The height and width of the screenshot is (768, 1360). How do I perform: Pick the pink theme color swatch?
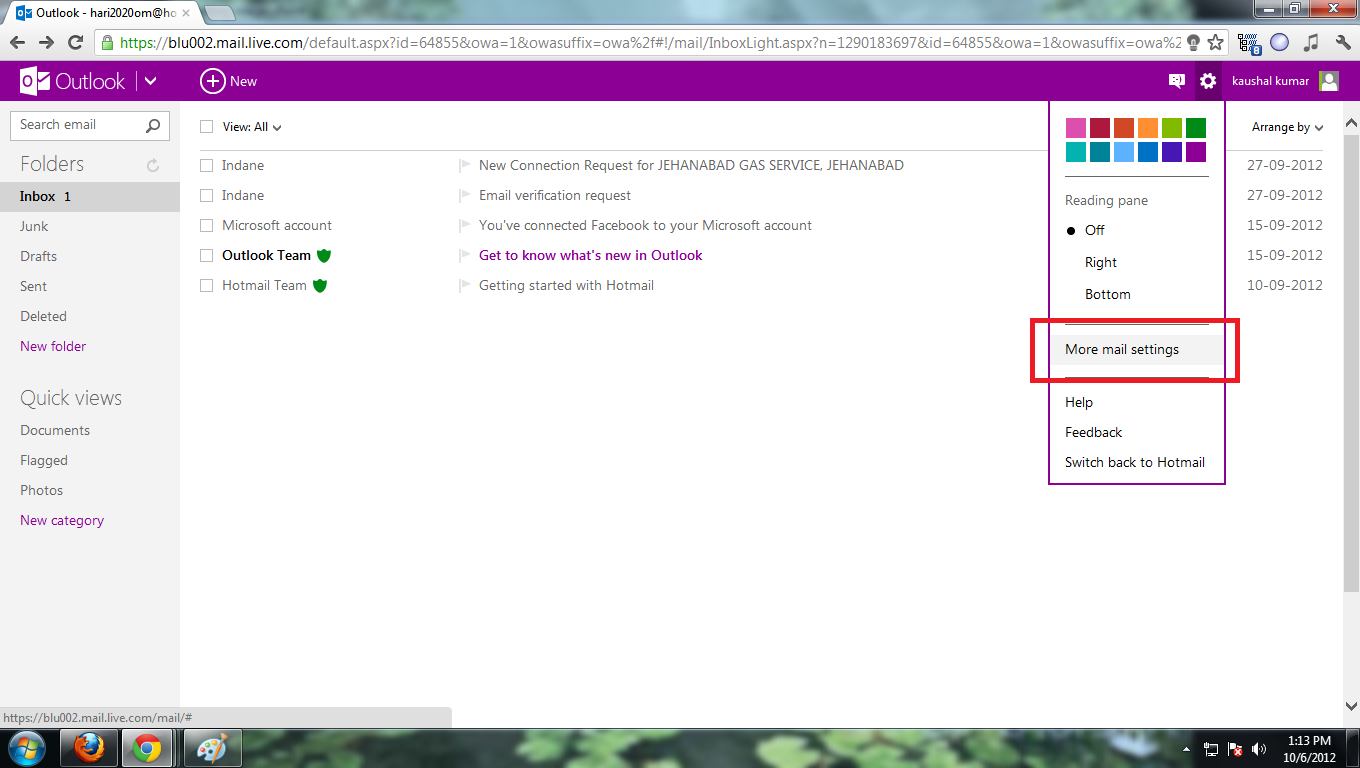[1076, 128]
